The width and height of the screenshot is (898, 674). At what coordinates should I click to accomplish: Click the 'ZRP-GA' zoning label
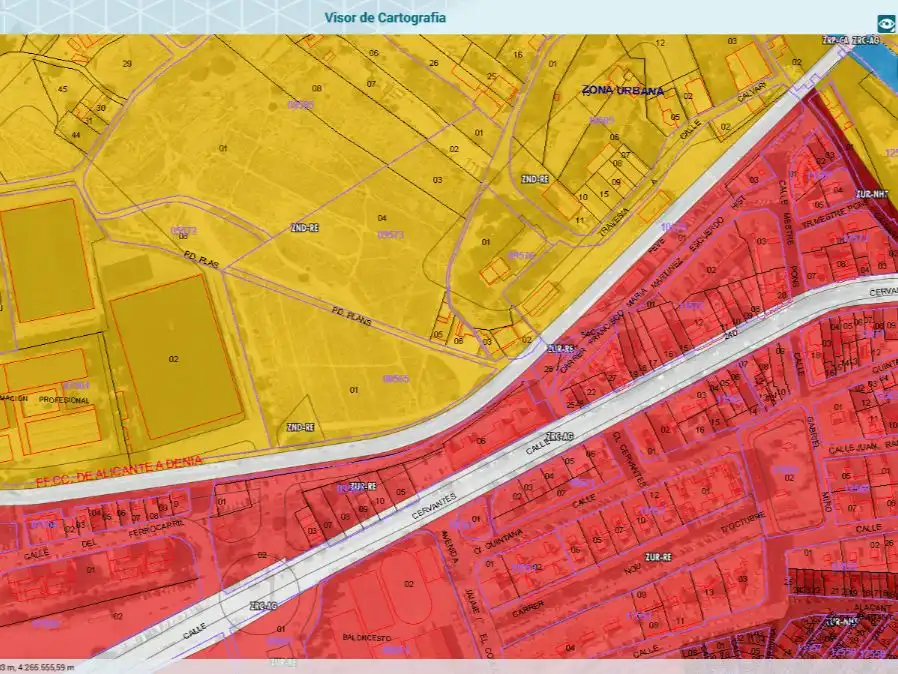coord(834,41)
